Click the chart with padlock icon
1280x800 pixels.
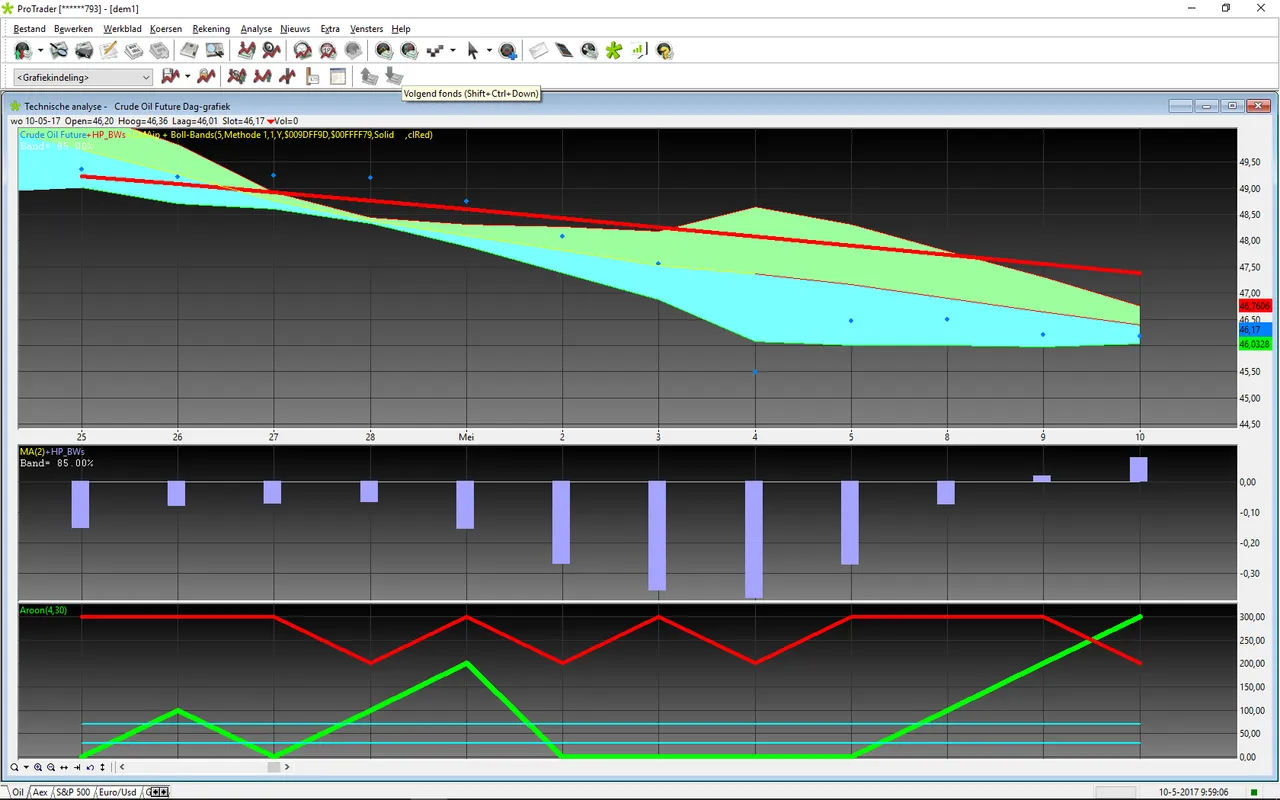pyautogui.click(x=206, y=76)
